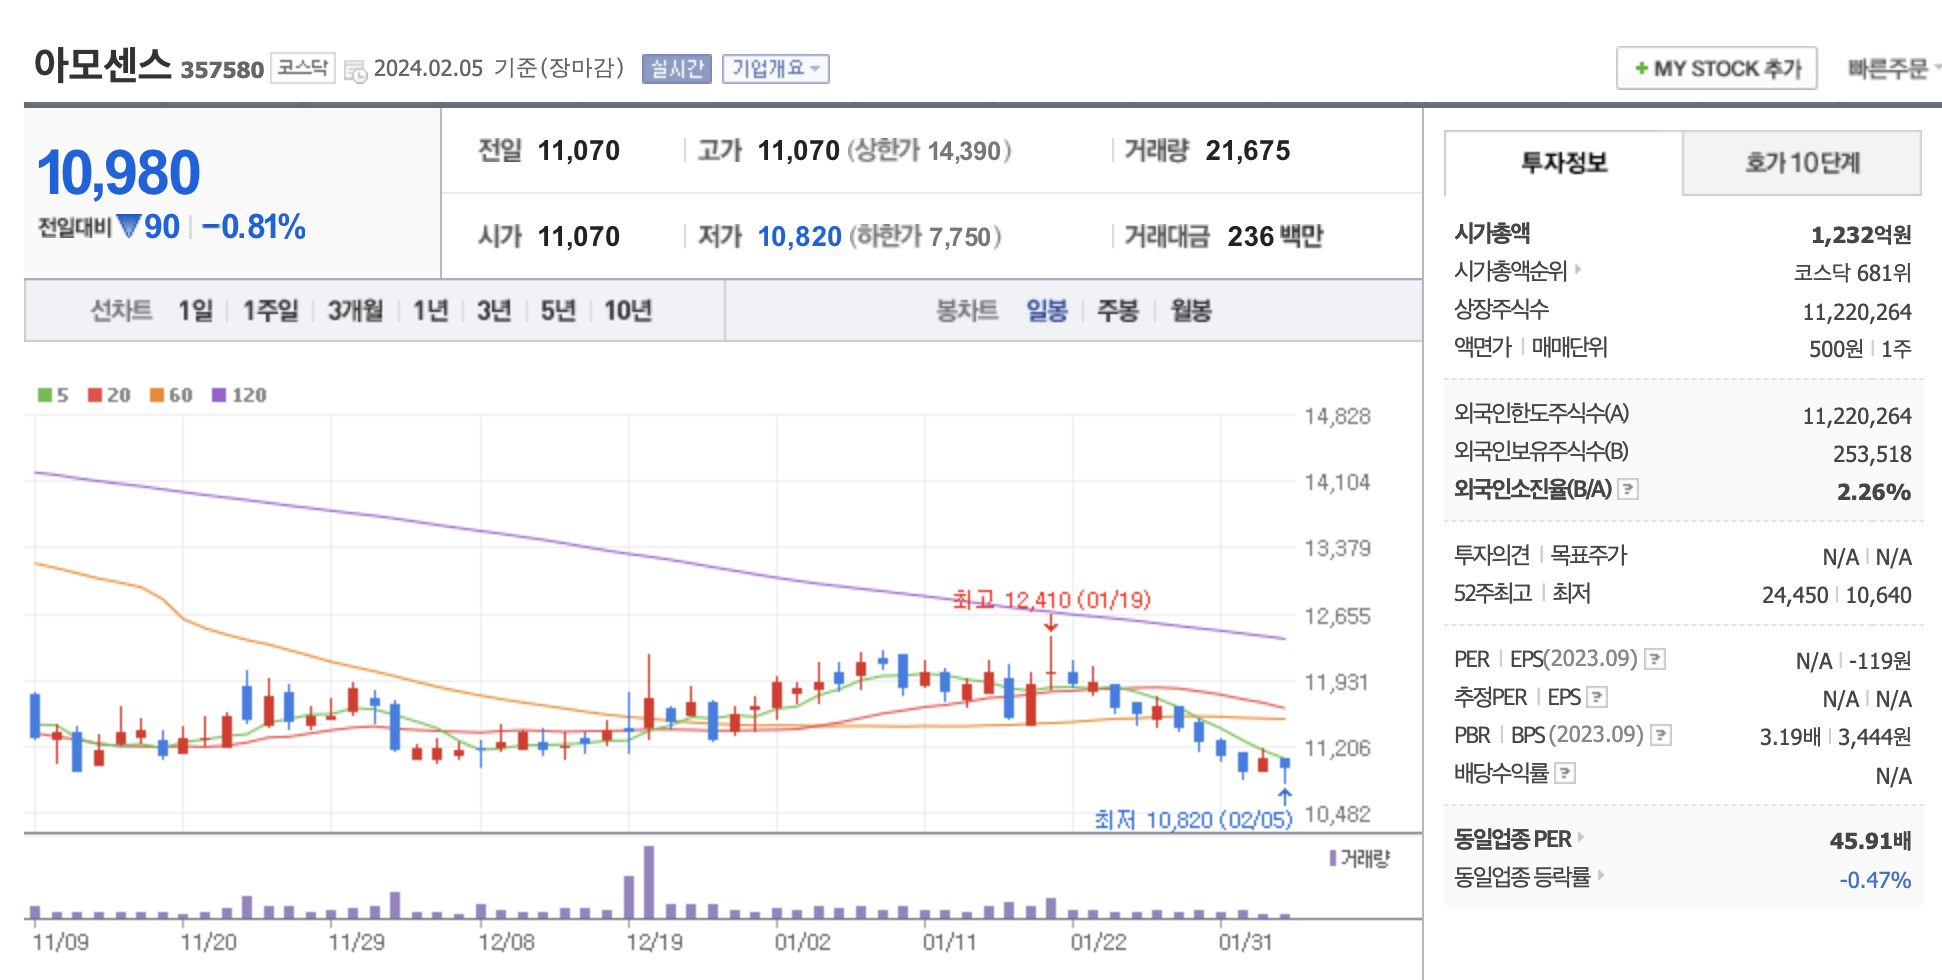Expand the 기업개요 dropdown

pos(775,68)
